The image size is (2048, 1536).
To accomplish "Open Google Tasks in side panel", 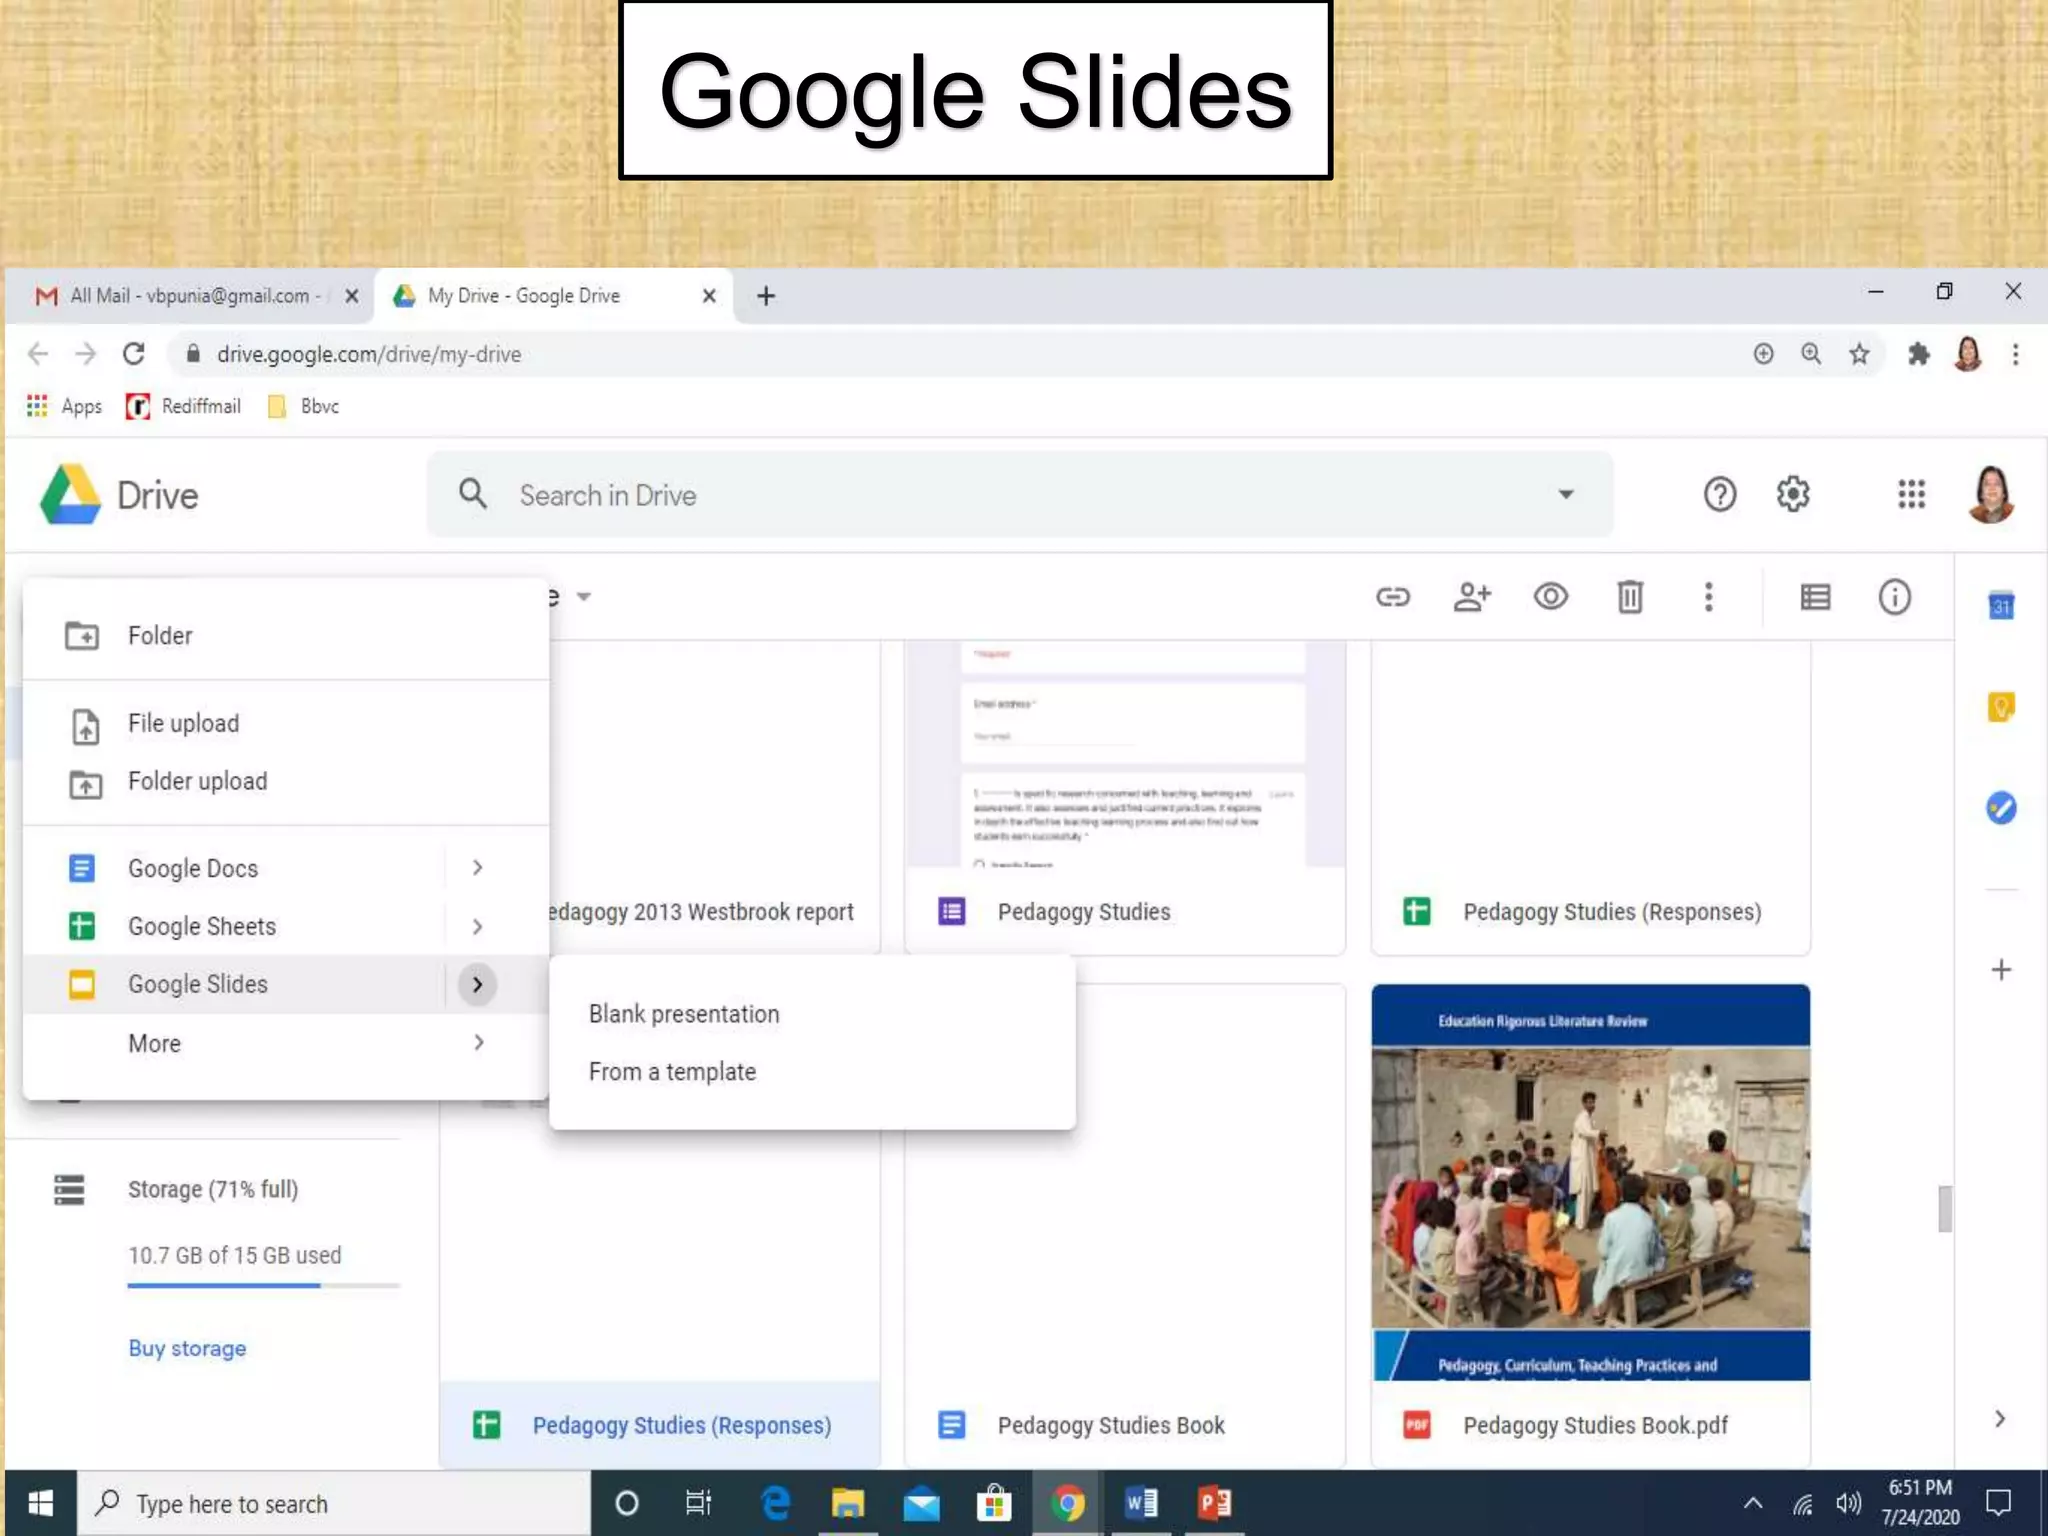I will [x=2000, y=808].
